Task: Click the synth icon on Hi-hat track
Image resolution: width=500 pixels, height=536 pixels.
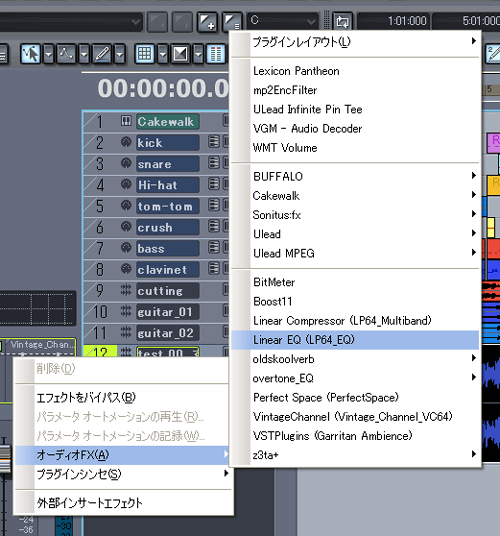Action: (126, 184)
